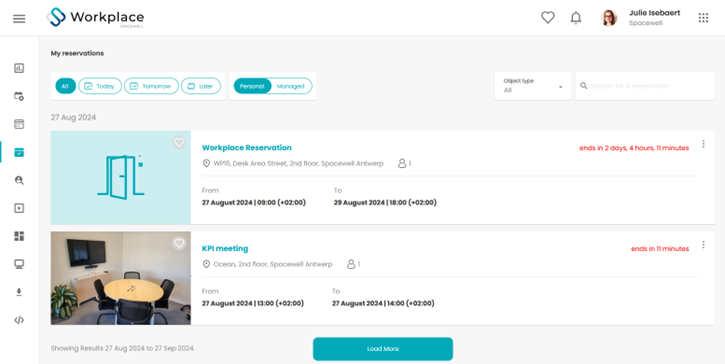Filter reservations by Tomorrow
The width and height of the screenshot is (725, 364).
click(x=151, y=86)
